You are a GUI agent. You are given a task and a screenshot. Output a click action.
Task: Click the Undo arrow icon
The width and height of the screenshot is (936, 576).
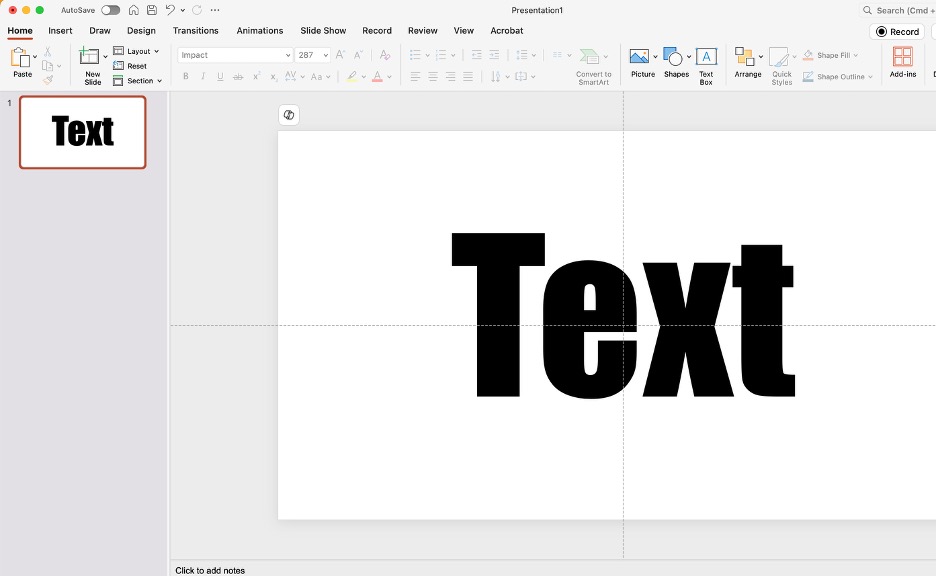[x=170, y=10]
